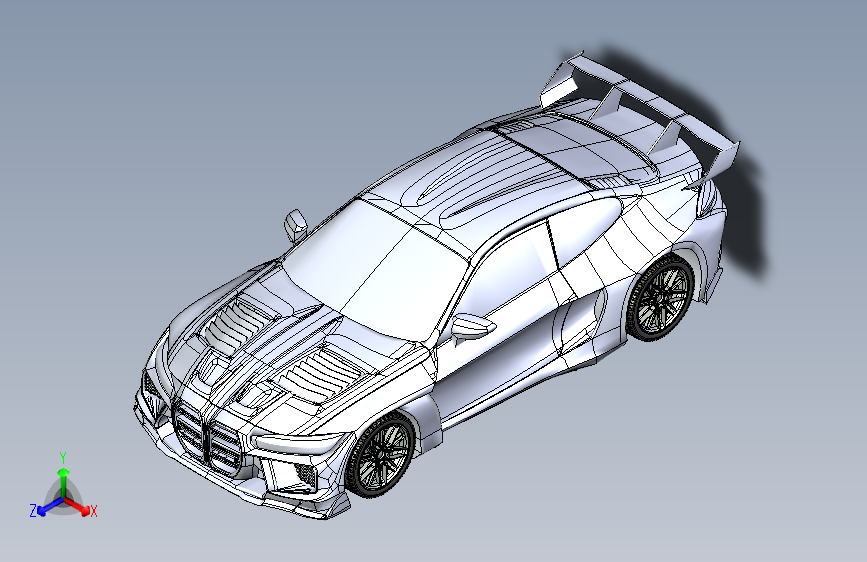Viewport: 867px width, 562px height.
Task: Click the red X axis arrow of the triad
Action: click(x=77, y=506)
